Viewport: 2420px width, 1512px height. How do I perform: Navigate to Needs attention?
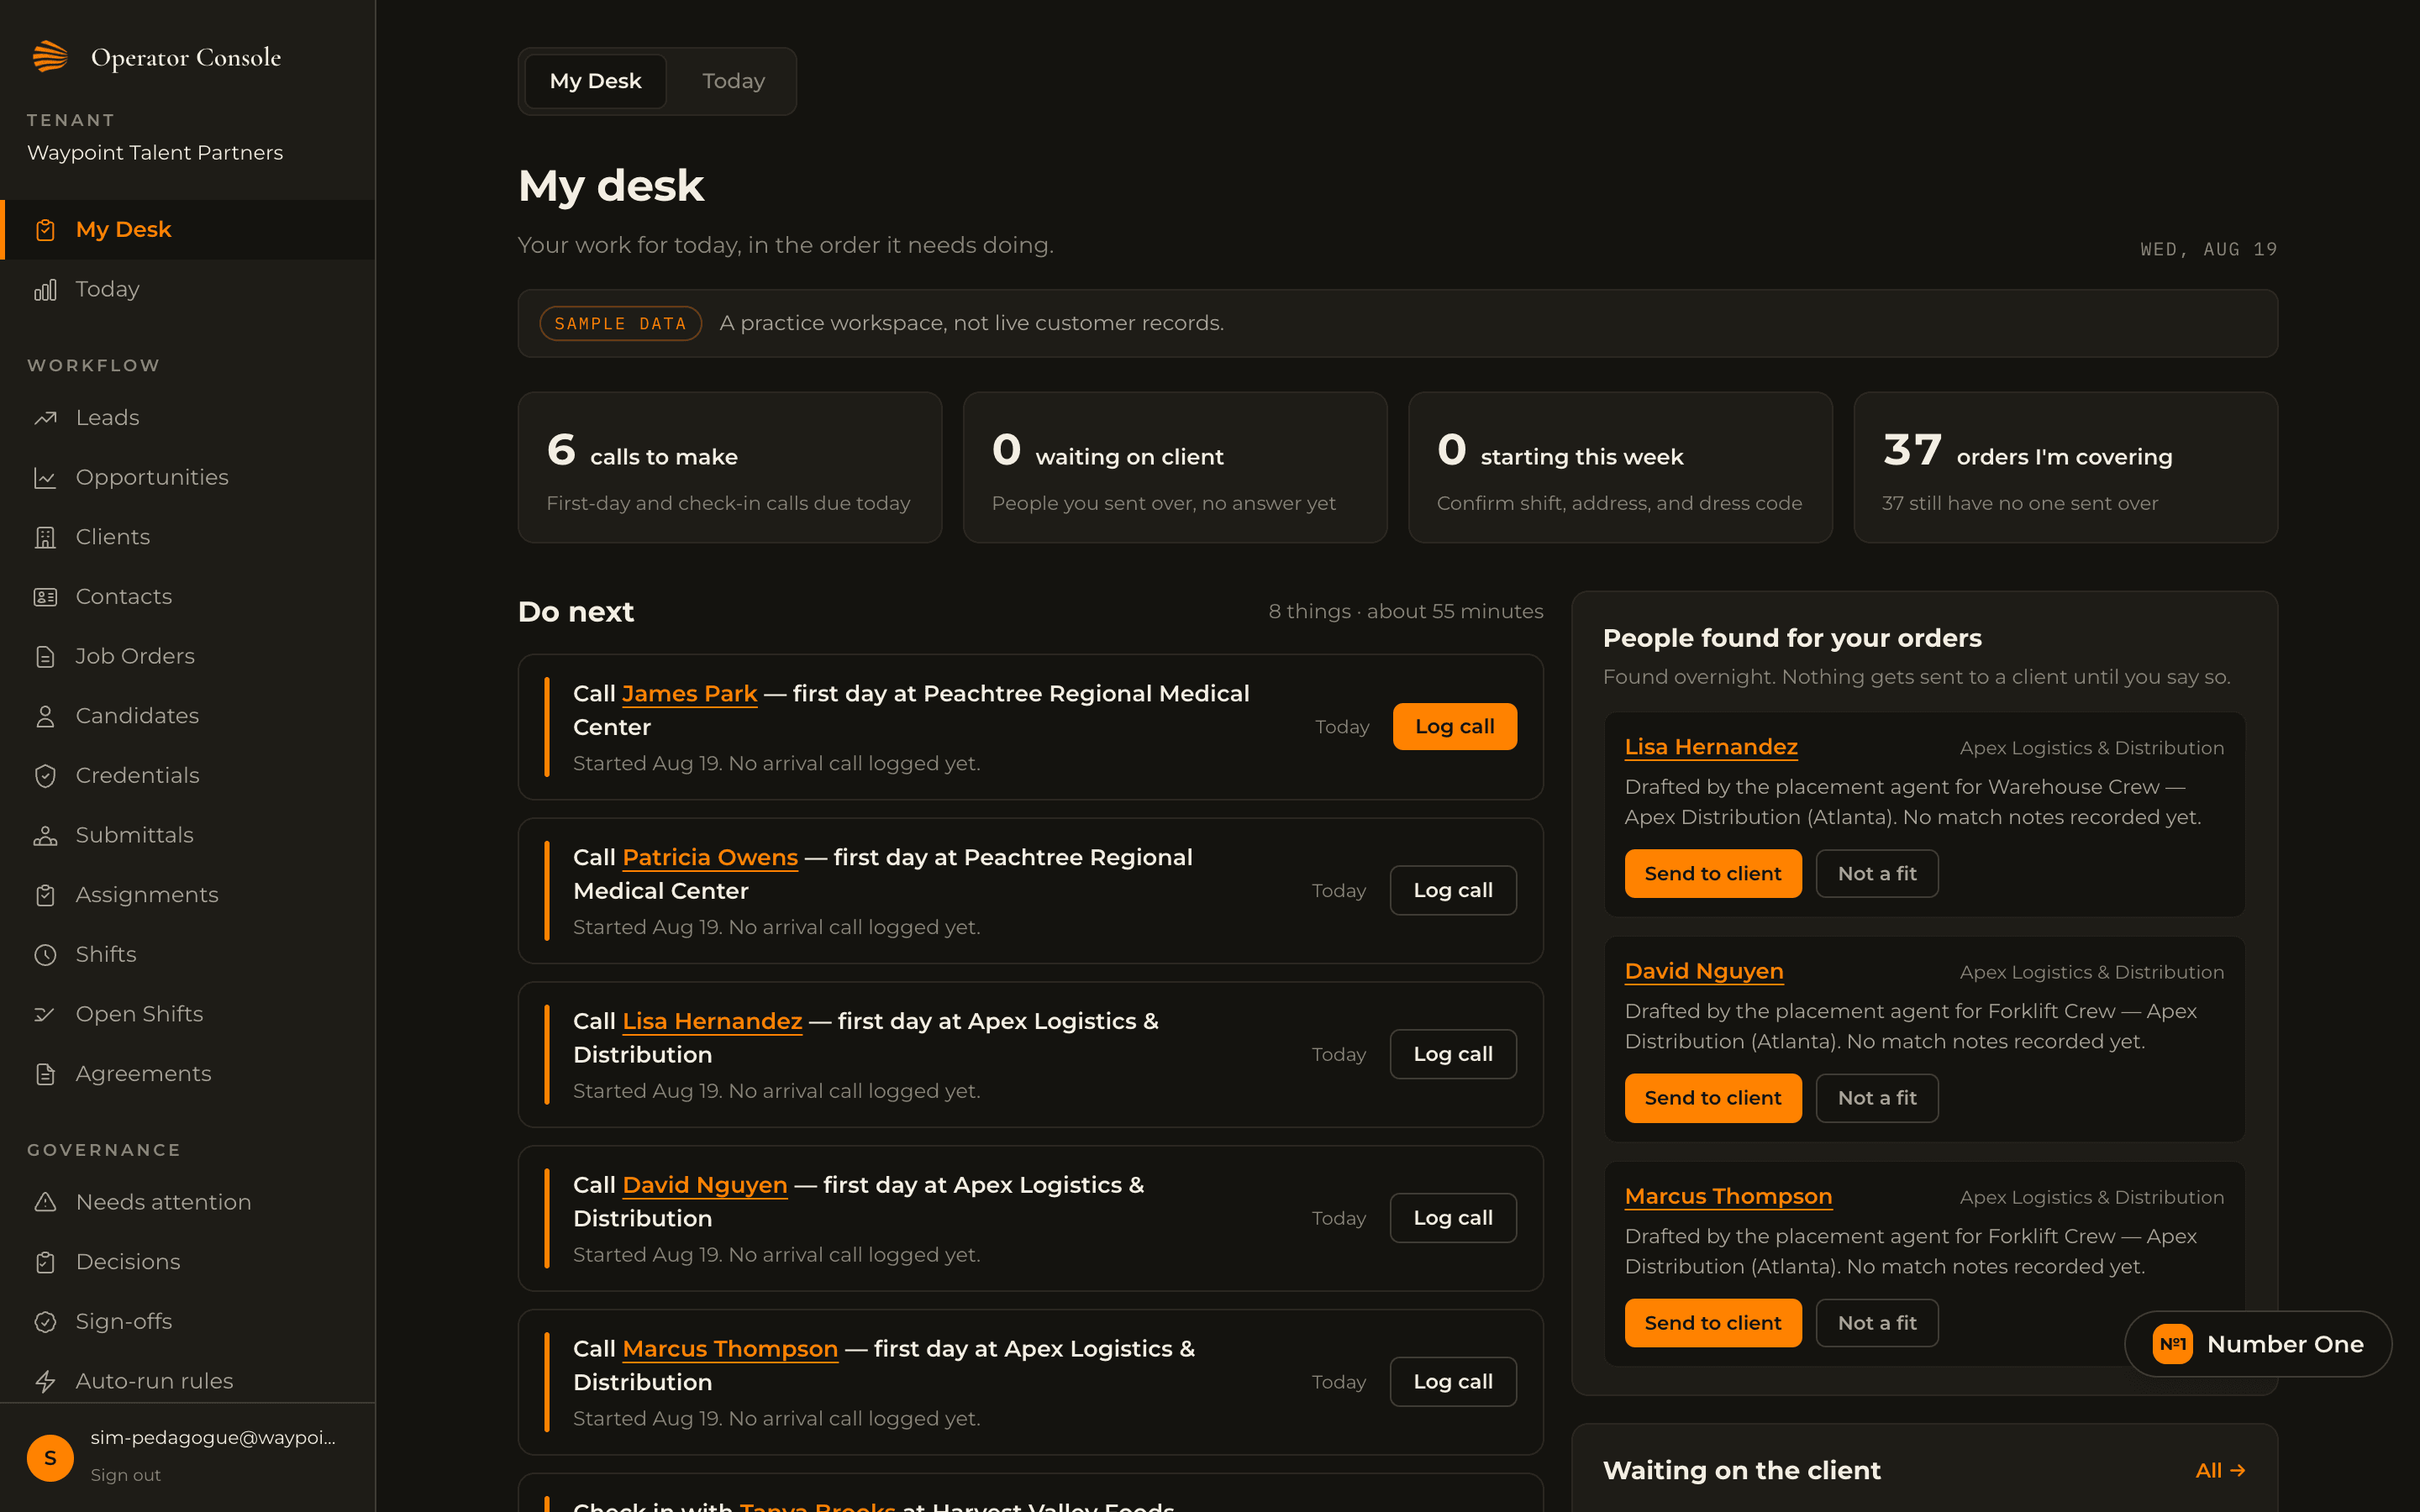[188, 1202]
